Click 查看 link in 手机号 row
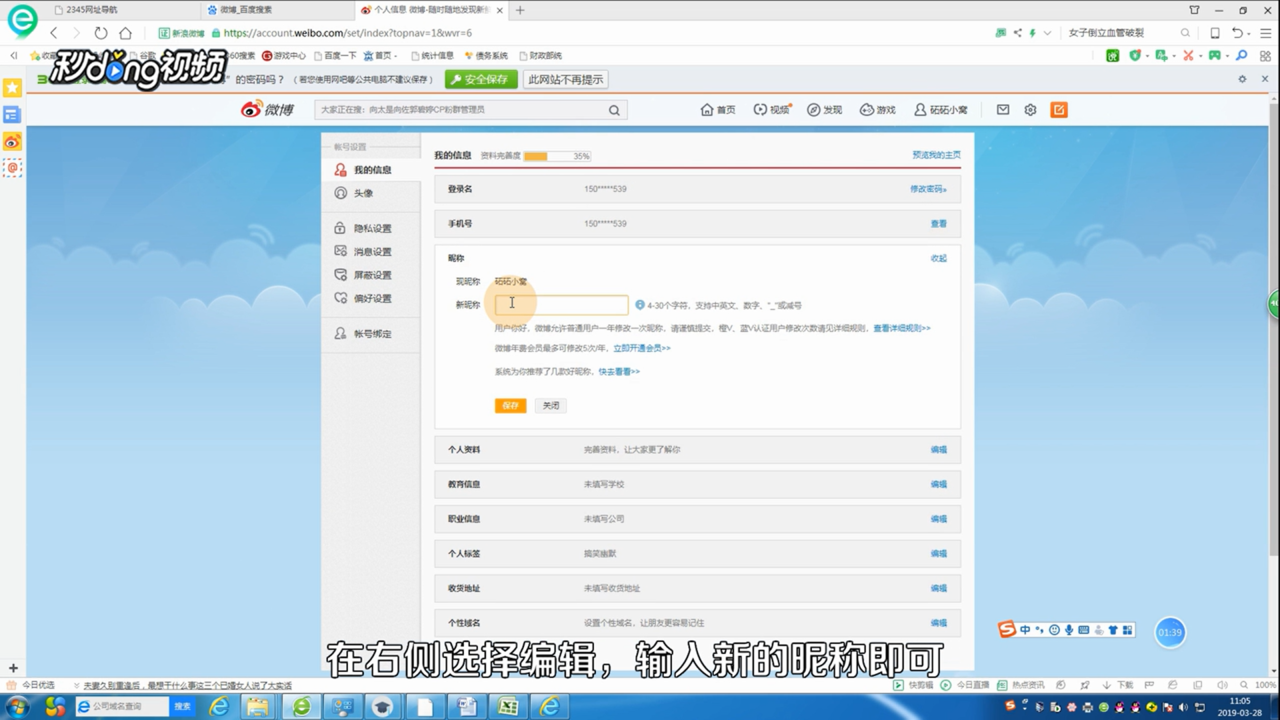The image size is (1280, 720). pos(939,224)
